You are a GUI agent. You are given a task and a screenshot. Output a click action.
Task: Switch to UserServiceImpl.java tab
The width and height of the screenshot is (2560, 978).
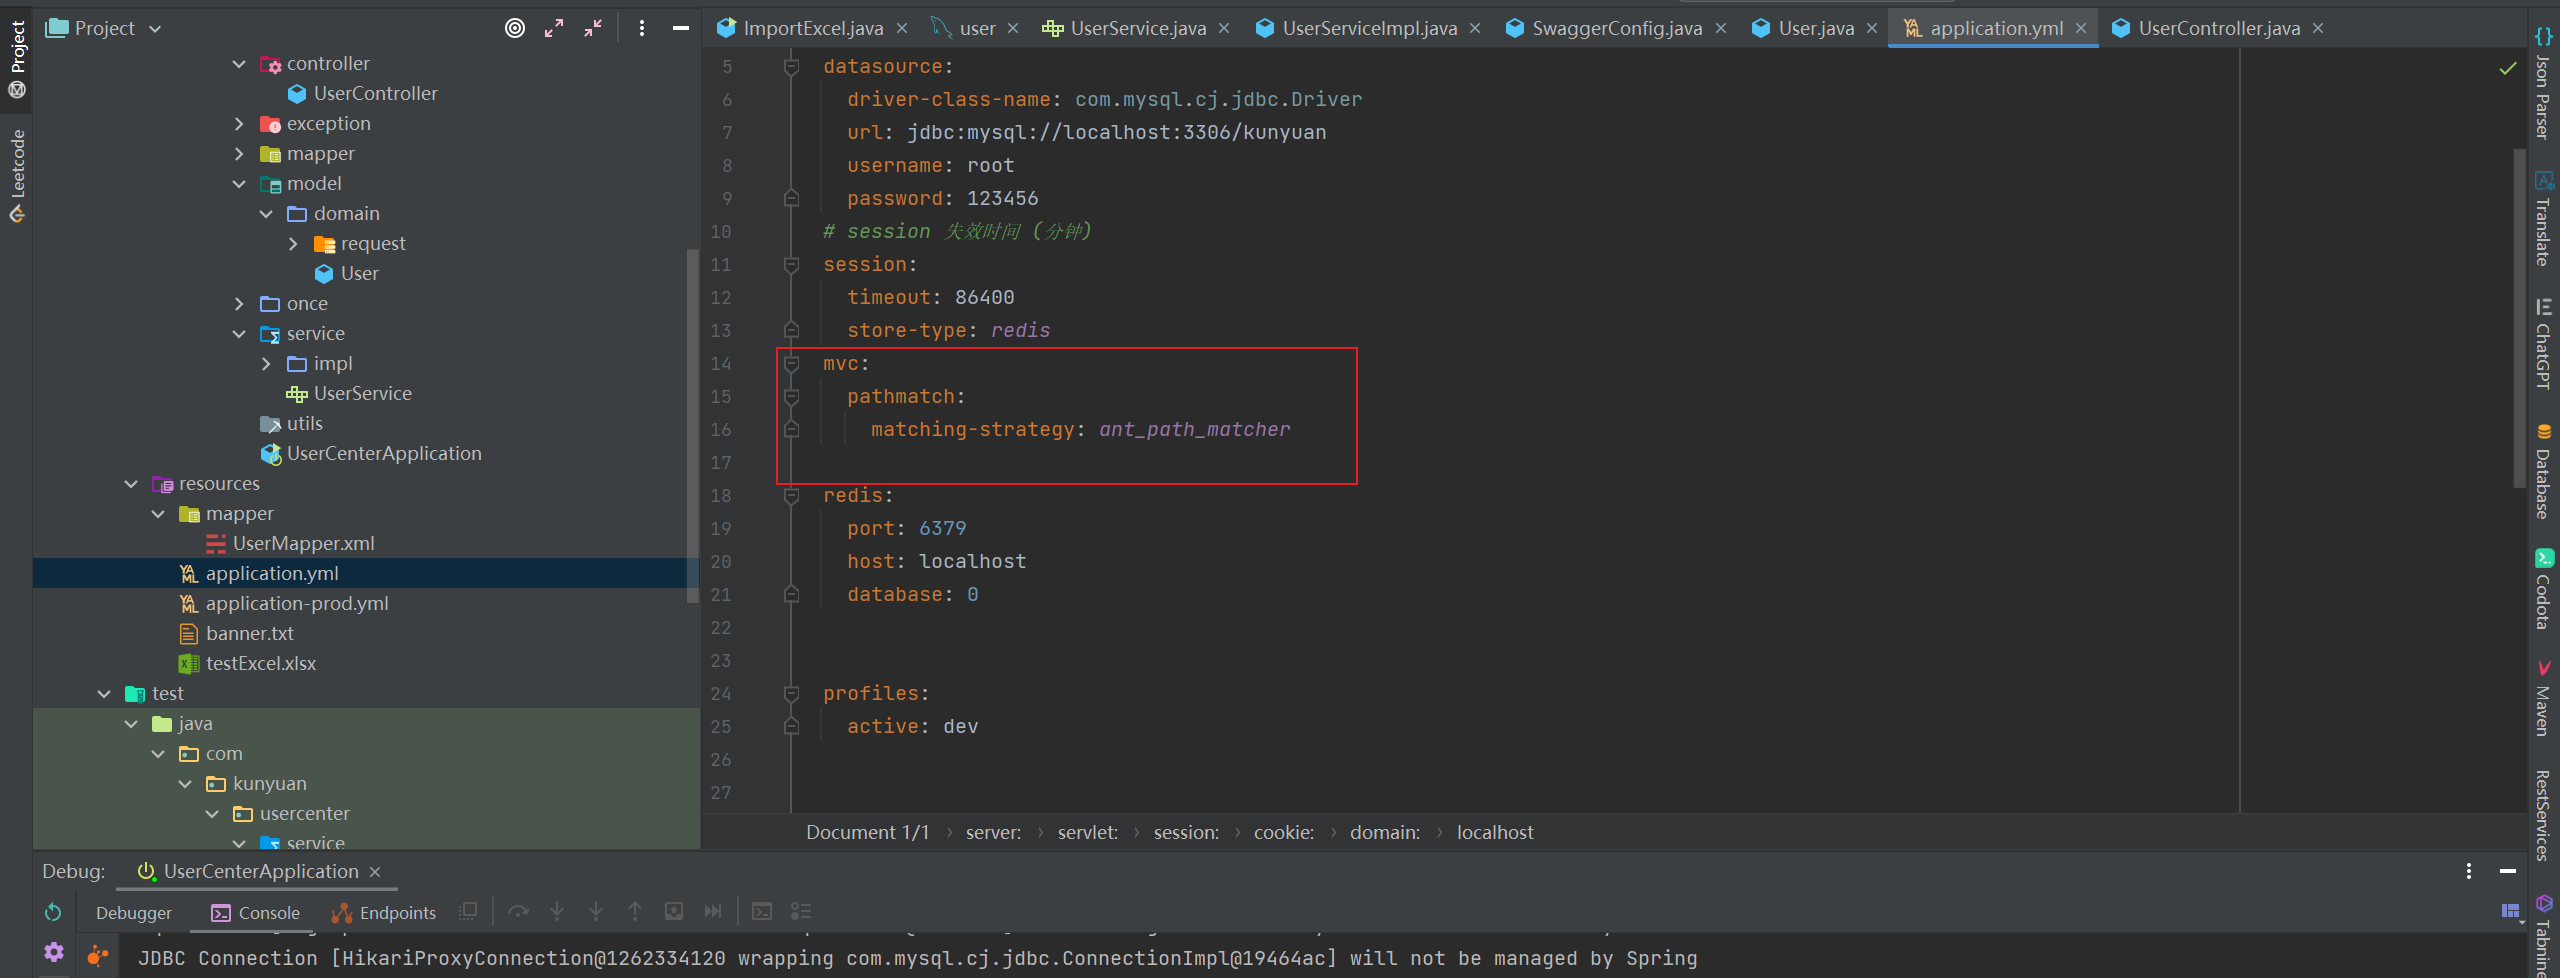[x=1369, y=28]
